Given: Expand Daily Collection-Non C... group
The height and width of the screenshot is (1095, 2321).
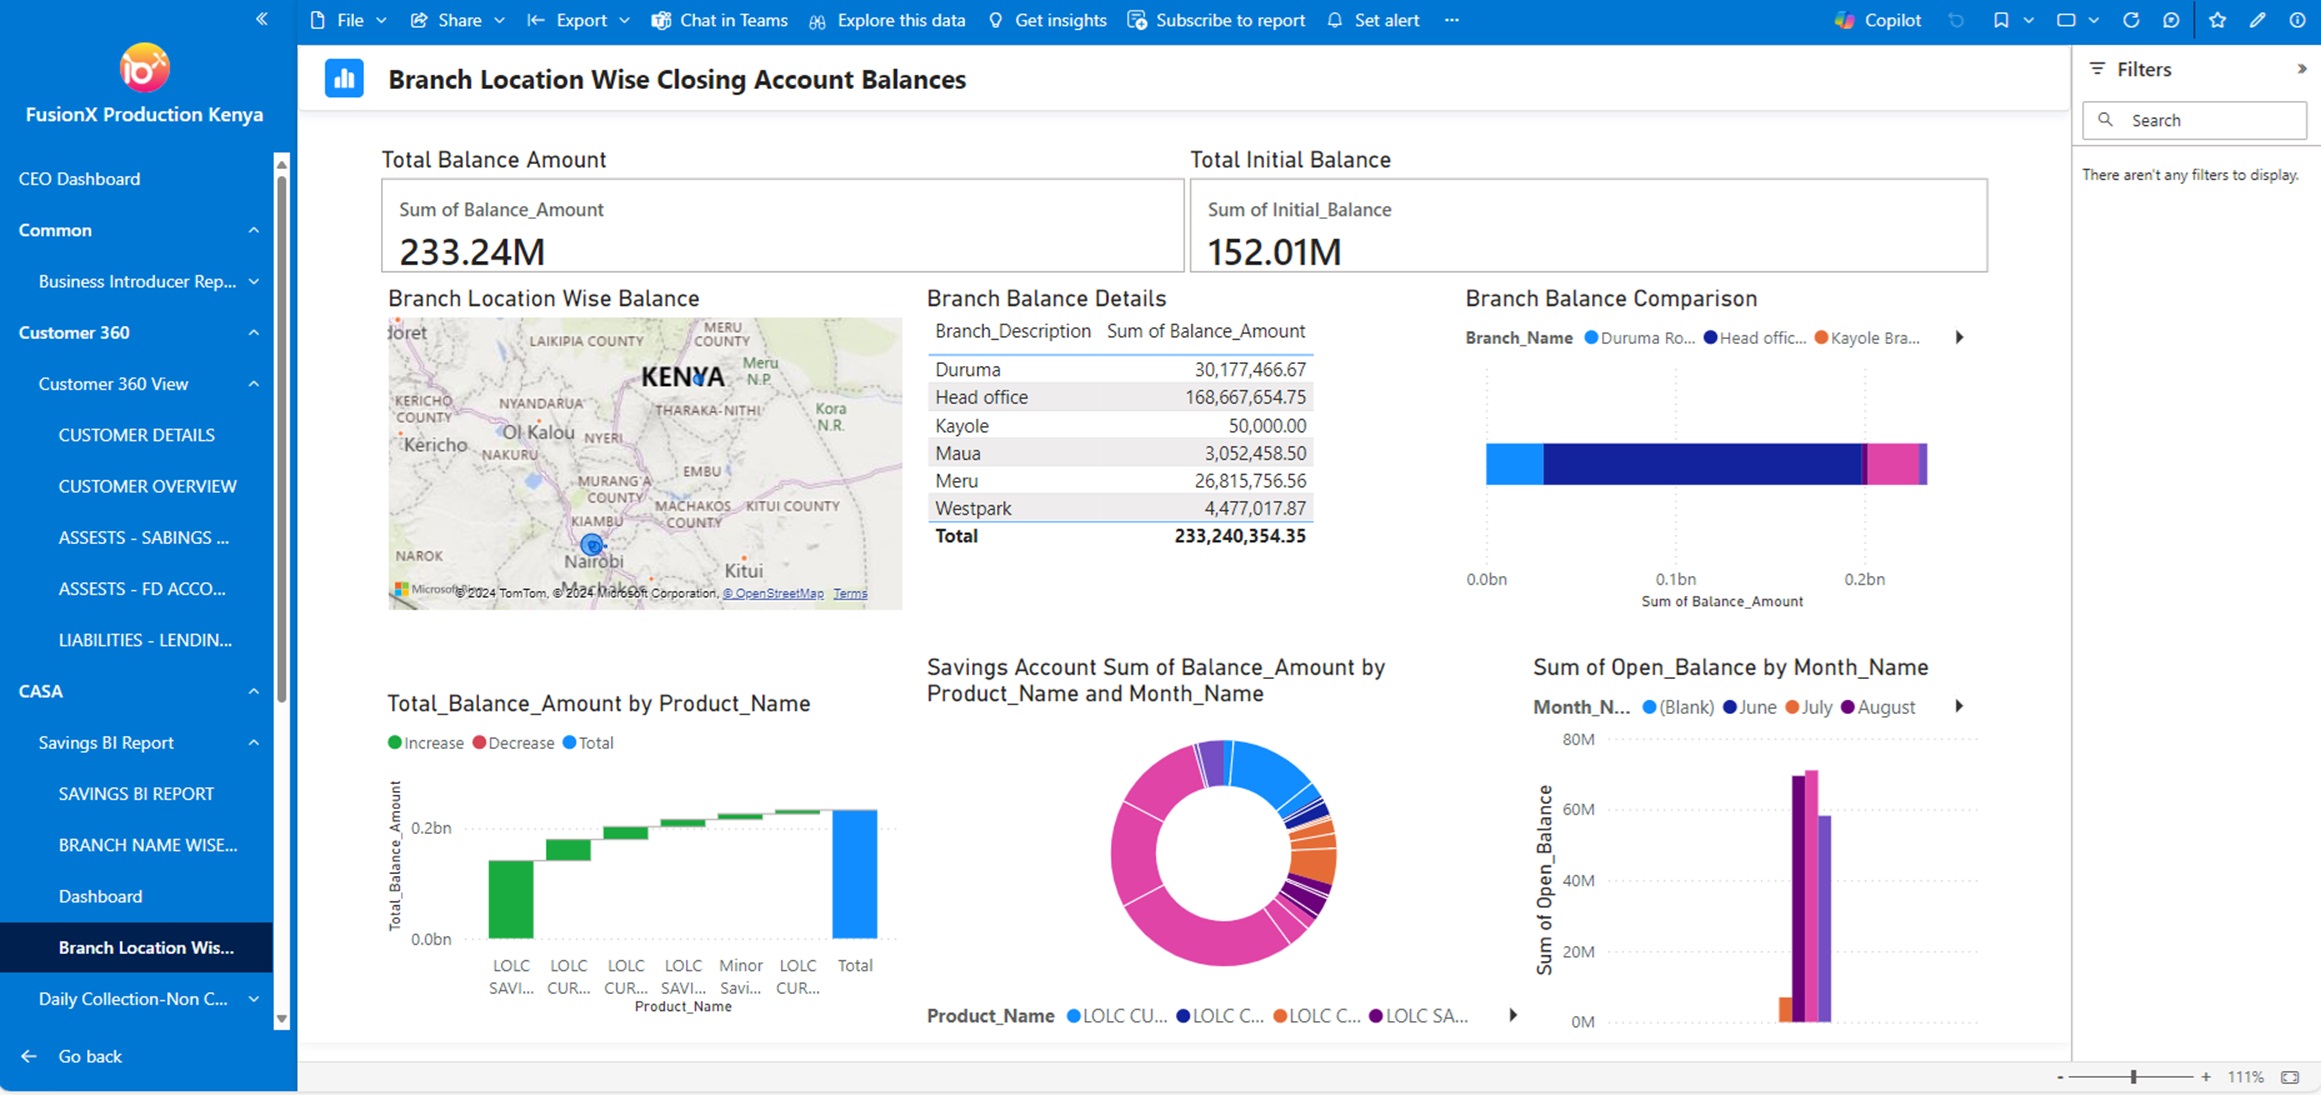Looking at the screenshot, I should pos(253,998).
